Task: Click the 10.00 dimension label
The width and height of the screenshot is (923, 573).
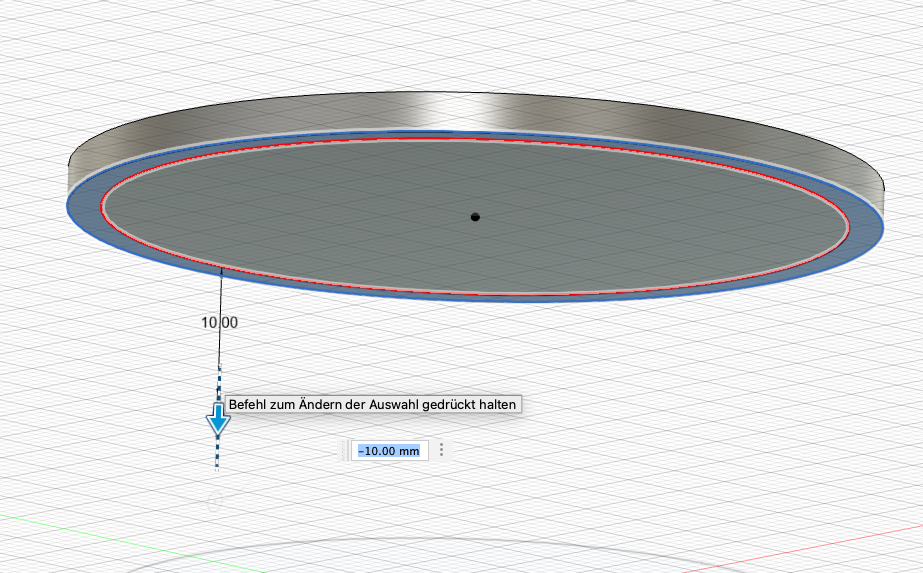Action: click(x=220, y=323)
